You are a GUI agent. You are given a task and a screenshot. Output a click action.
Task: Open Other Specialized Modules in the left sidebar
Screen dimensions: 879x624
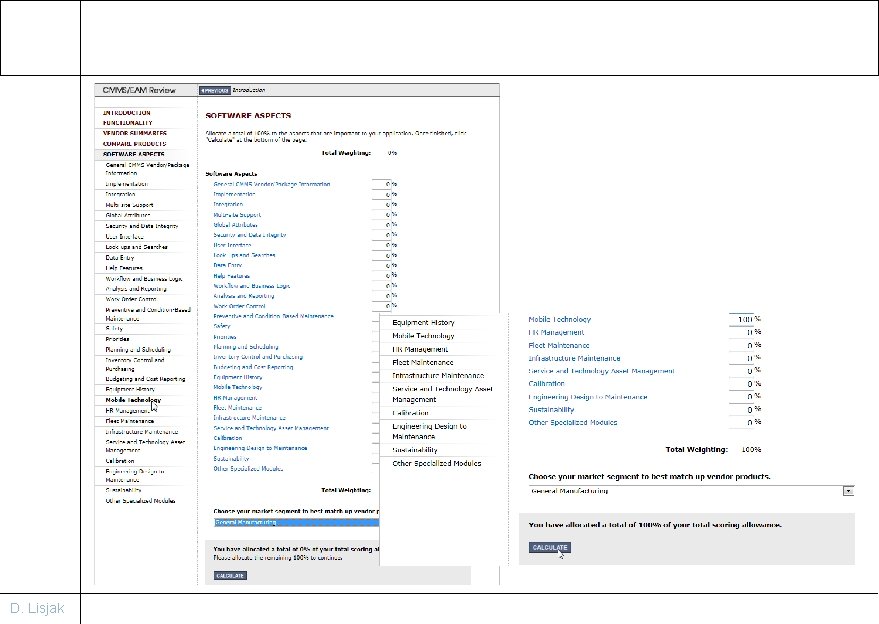(140, 501)
